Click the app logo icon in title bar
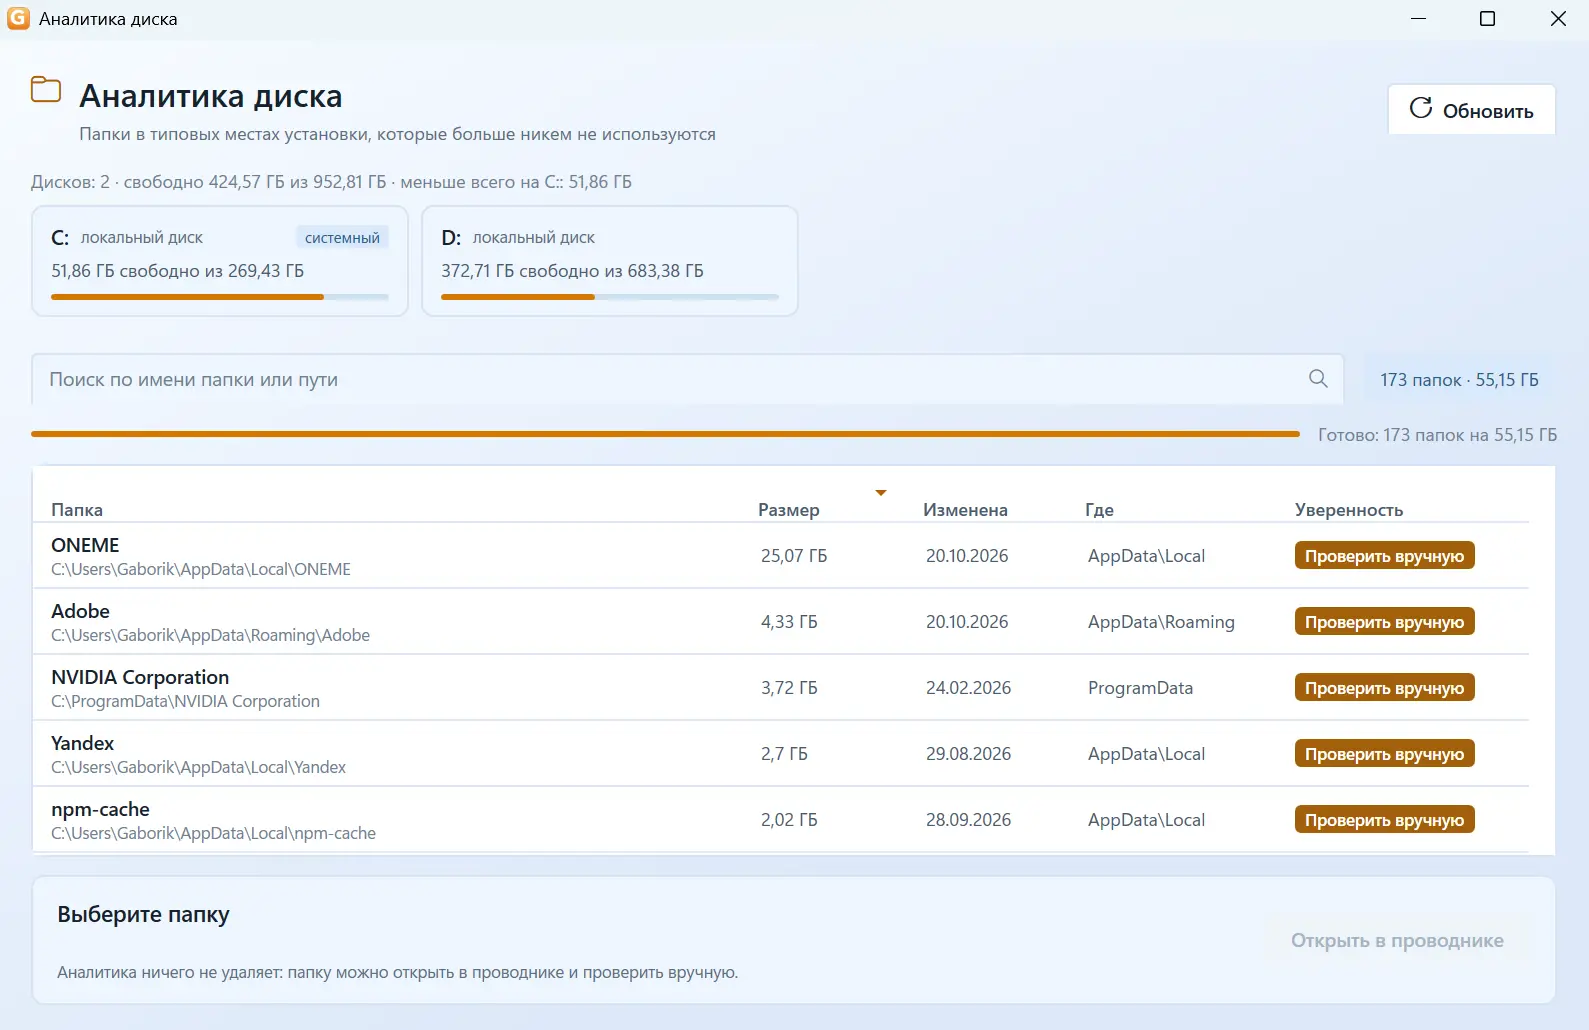The image size is (1589, 1030). (x=18, y=19)
